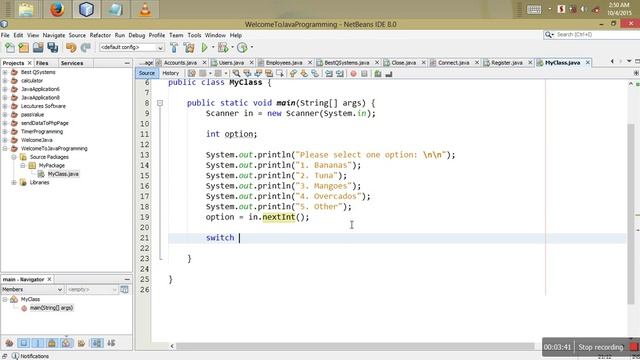Click the vertical scrollbar of the editor

(631, 213)
